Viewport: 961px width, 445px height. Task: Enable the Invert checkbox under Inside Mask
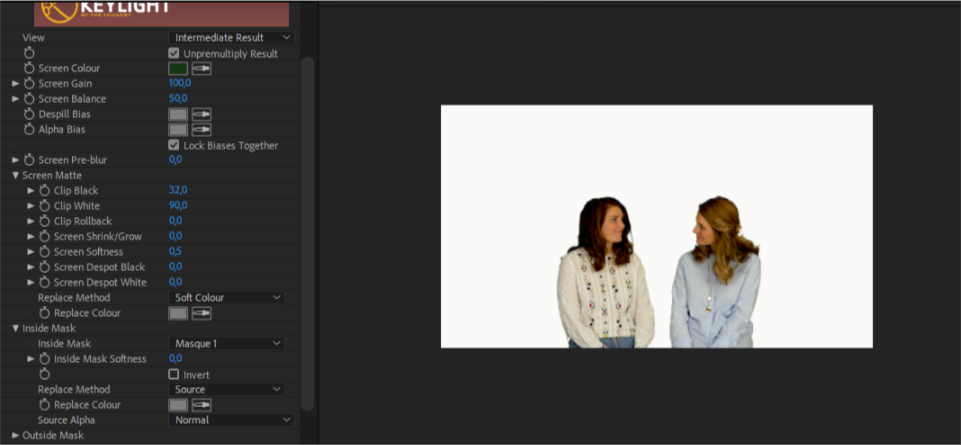(174, 374)
